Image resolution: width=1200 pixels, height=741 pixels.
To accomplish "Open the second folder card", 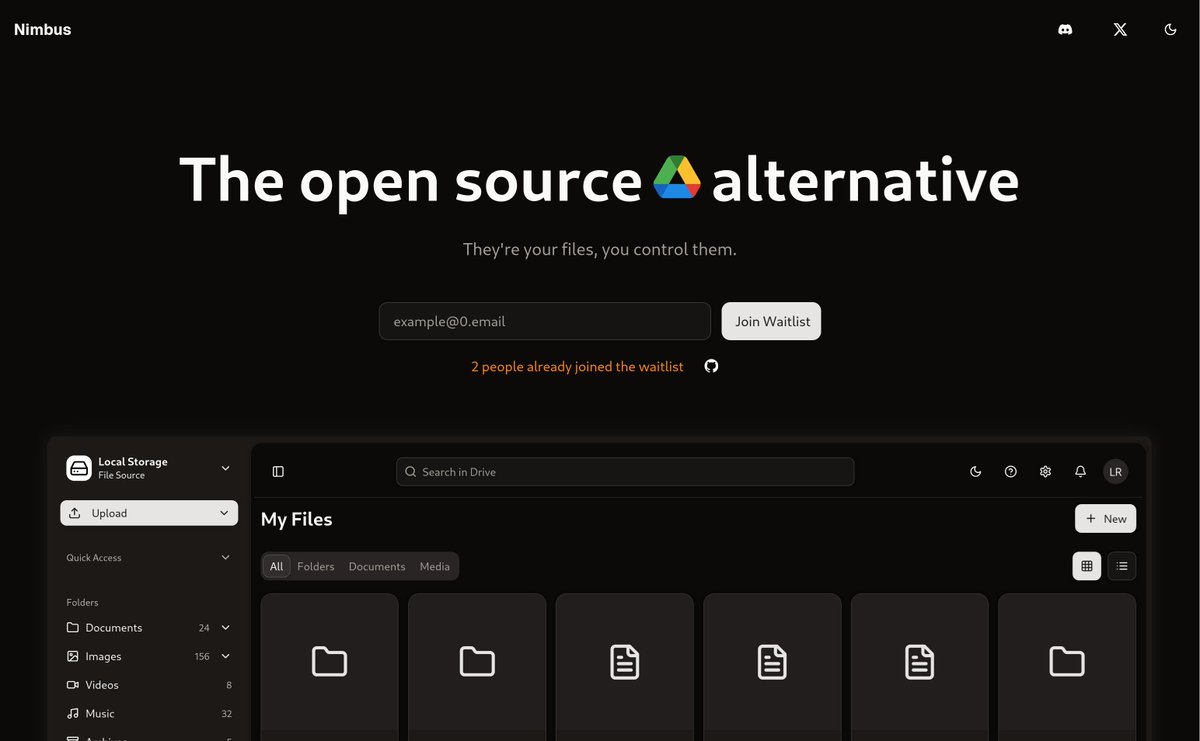I will tap(477, 667).
